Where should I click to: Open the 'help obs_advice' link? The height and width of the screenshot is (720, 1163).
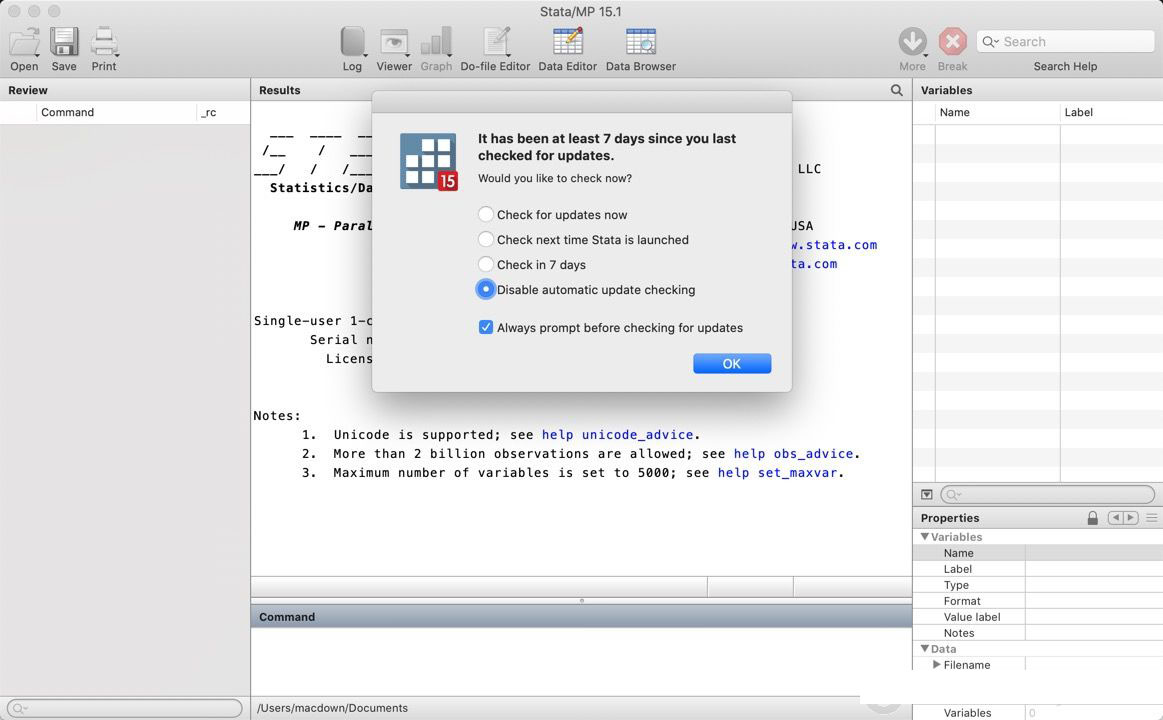tap(793, 454)
